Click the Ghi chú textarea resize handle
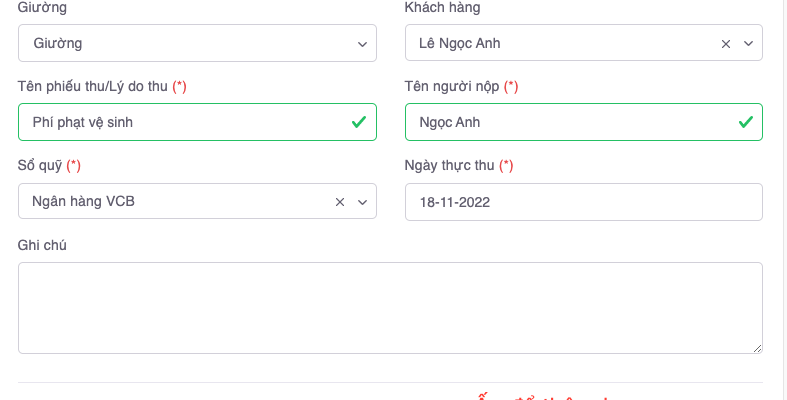The image size is (787, 400). coord(757,347)
